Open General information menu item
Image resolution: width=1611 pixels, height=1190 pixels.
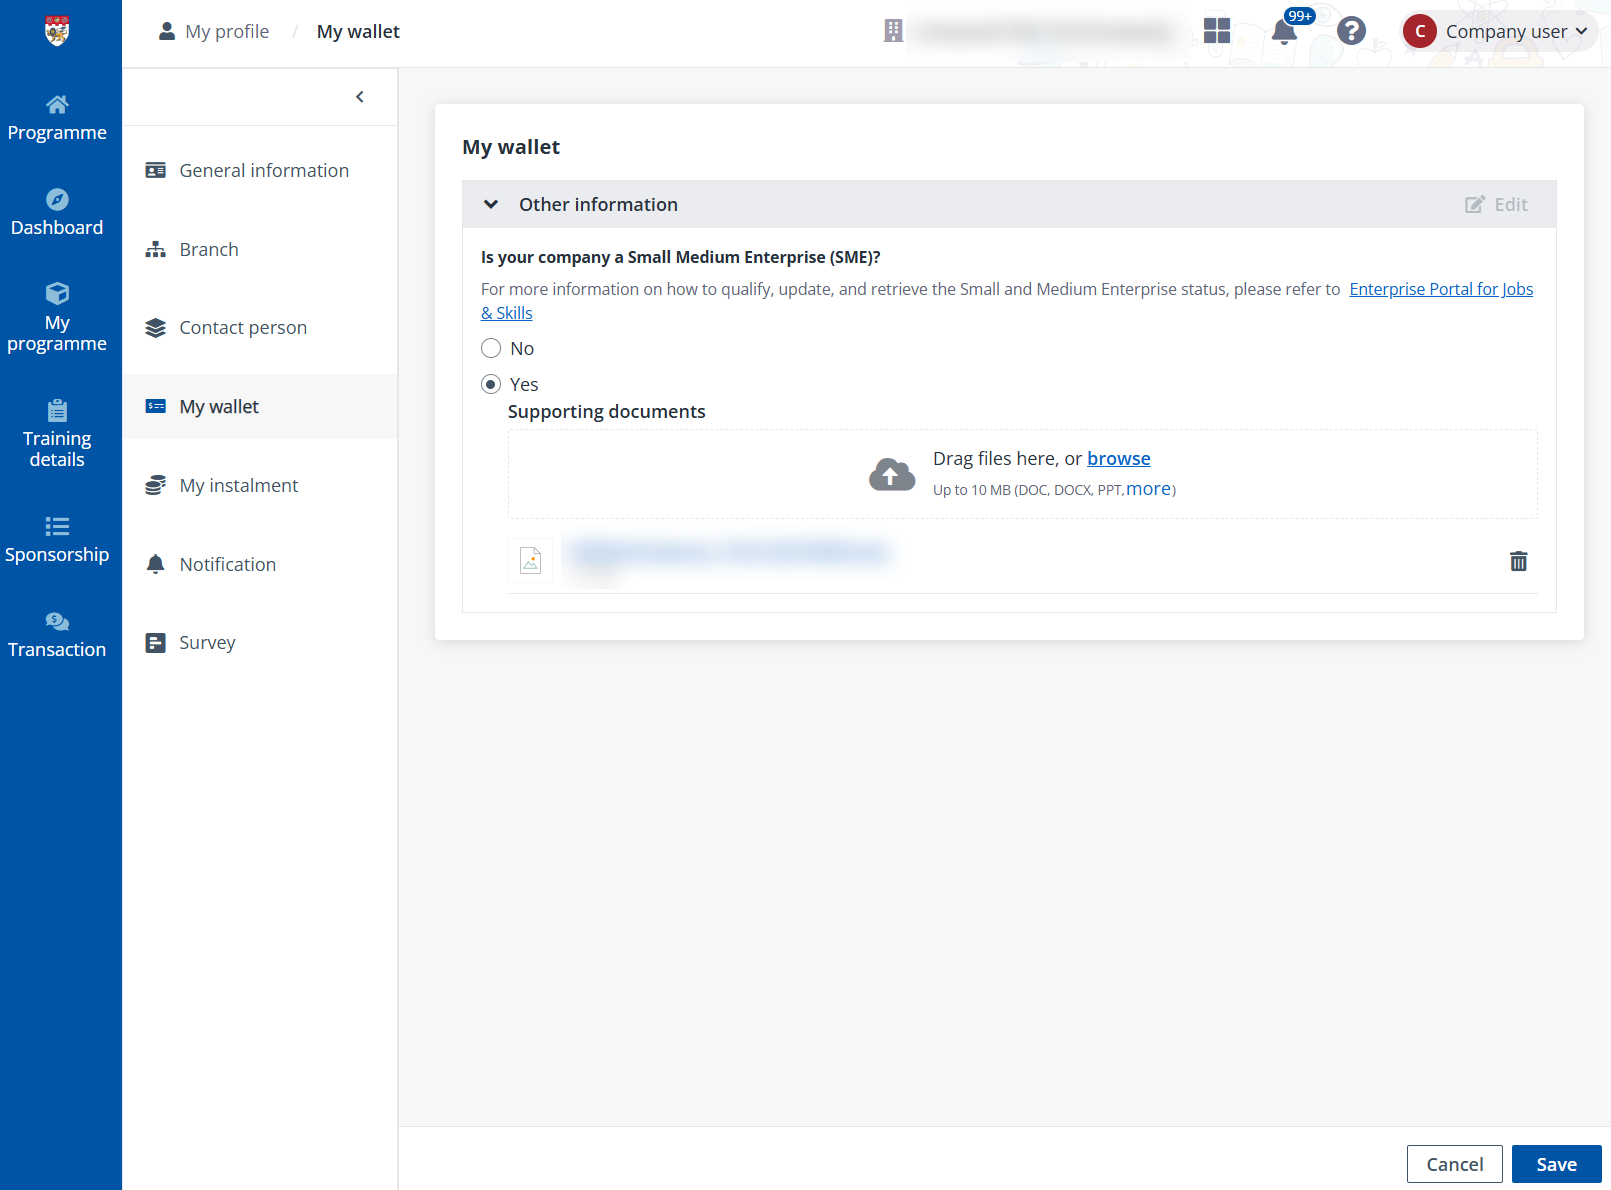click(263, 171)
